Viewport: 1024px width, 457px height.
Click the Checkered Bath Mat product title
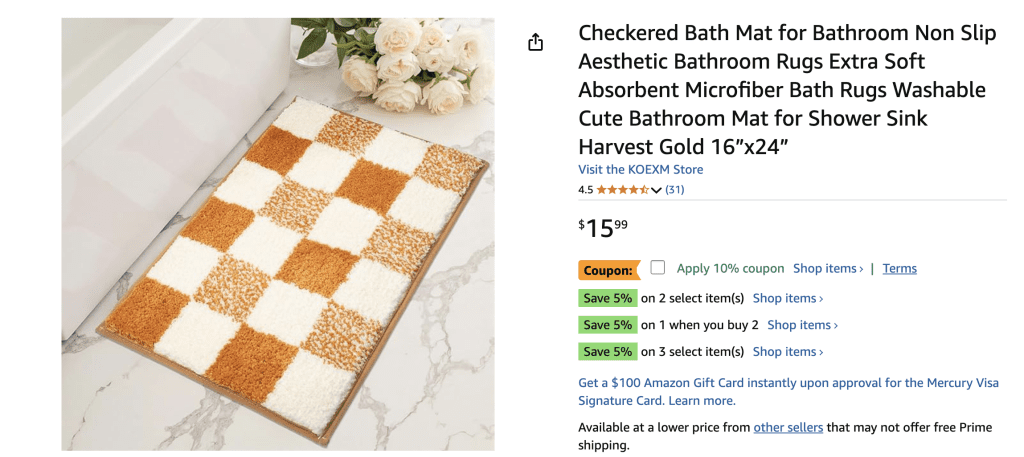(787, 89)
